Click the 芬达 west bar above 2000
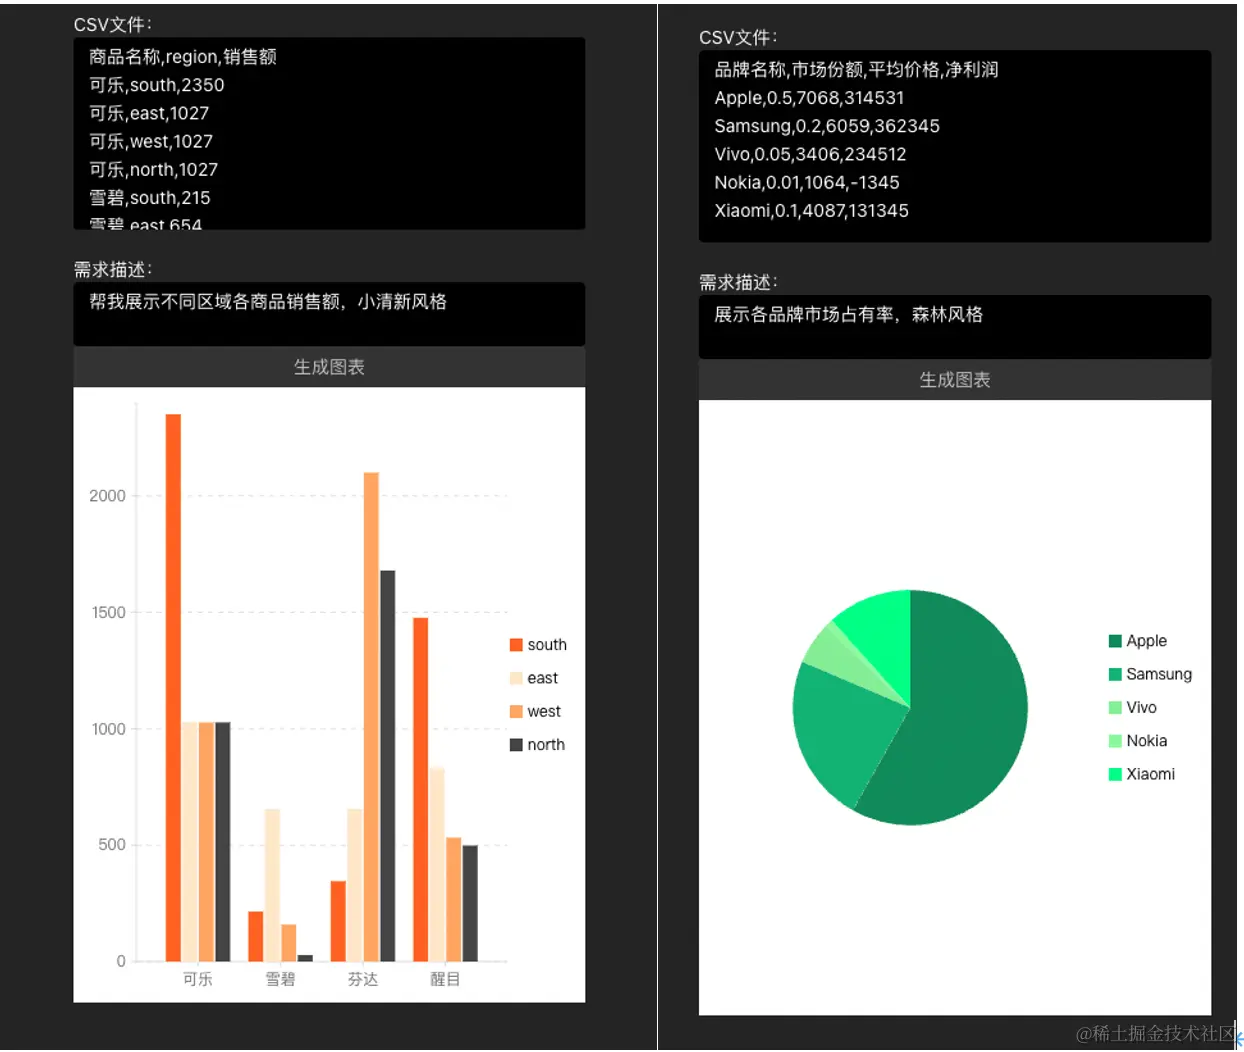 371,717
